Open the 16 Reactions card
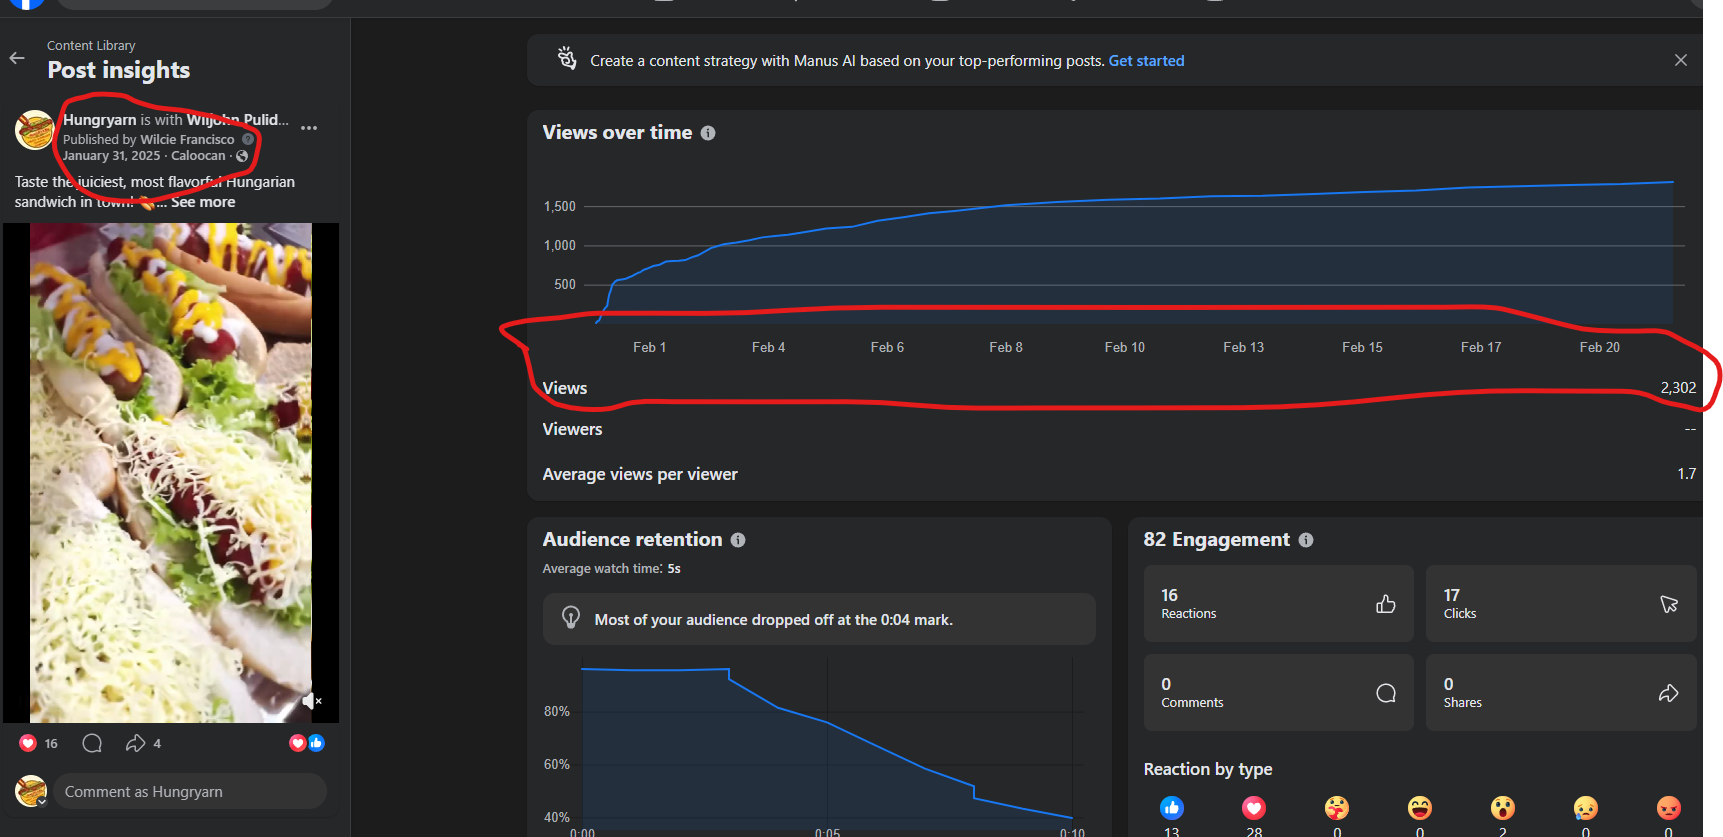The width and height of the screenshot is (1723, 837). click(x=1278, y=604)
